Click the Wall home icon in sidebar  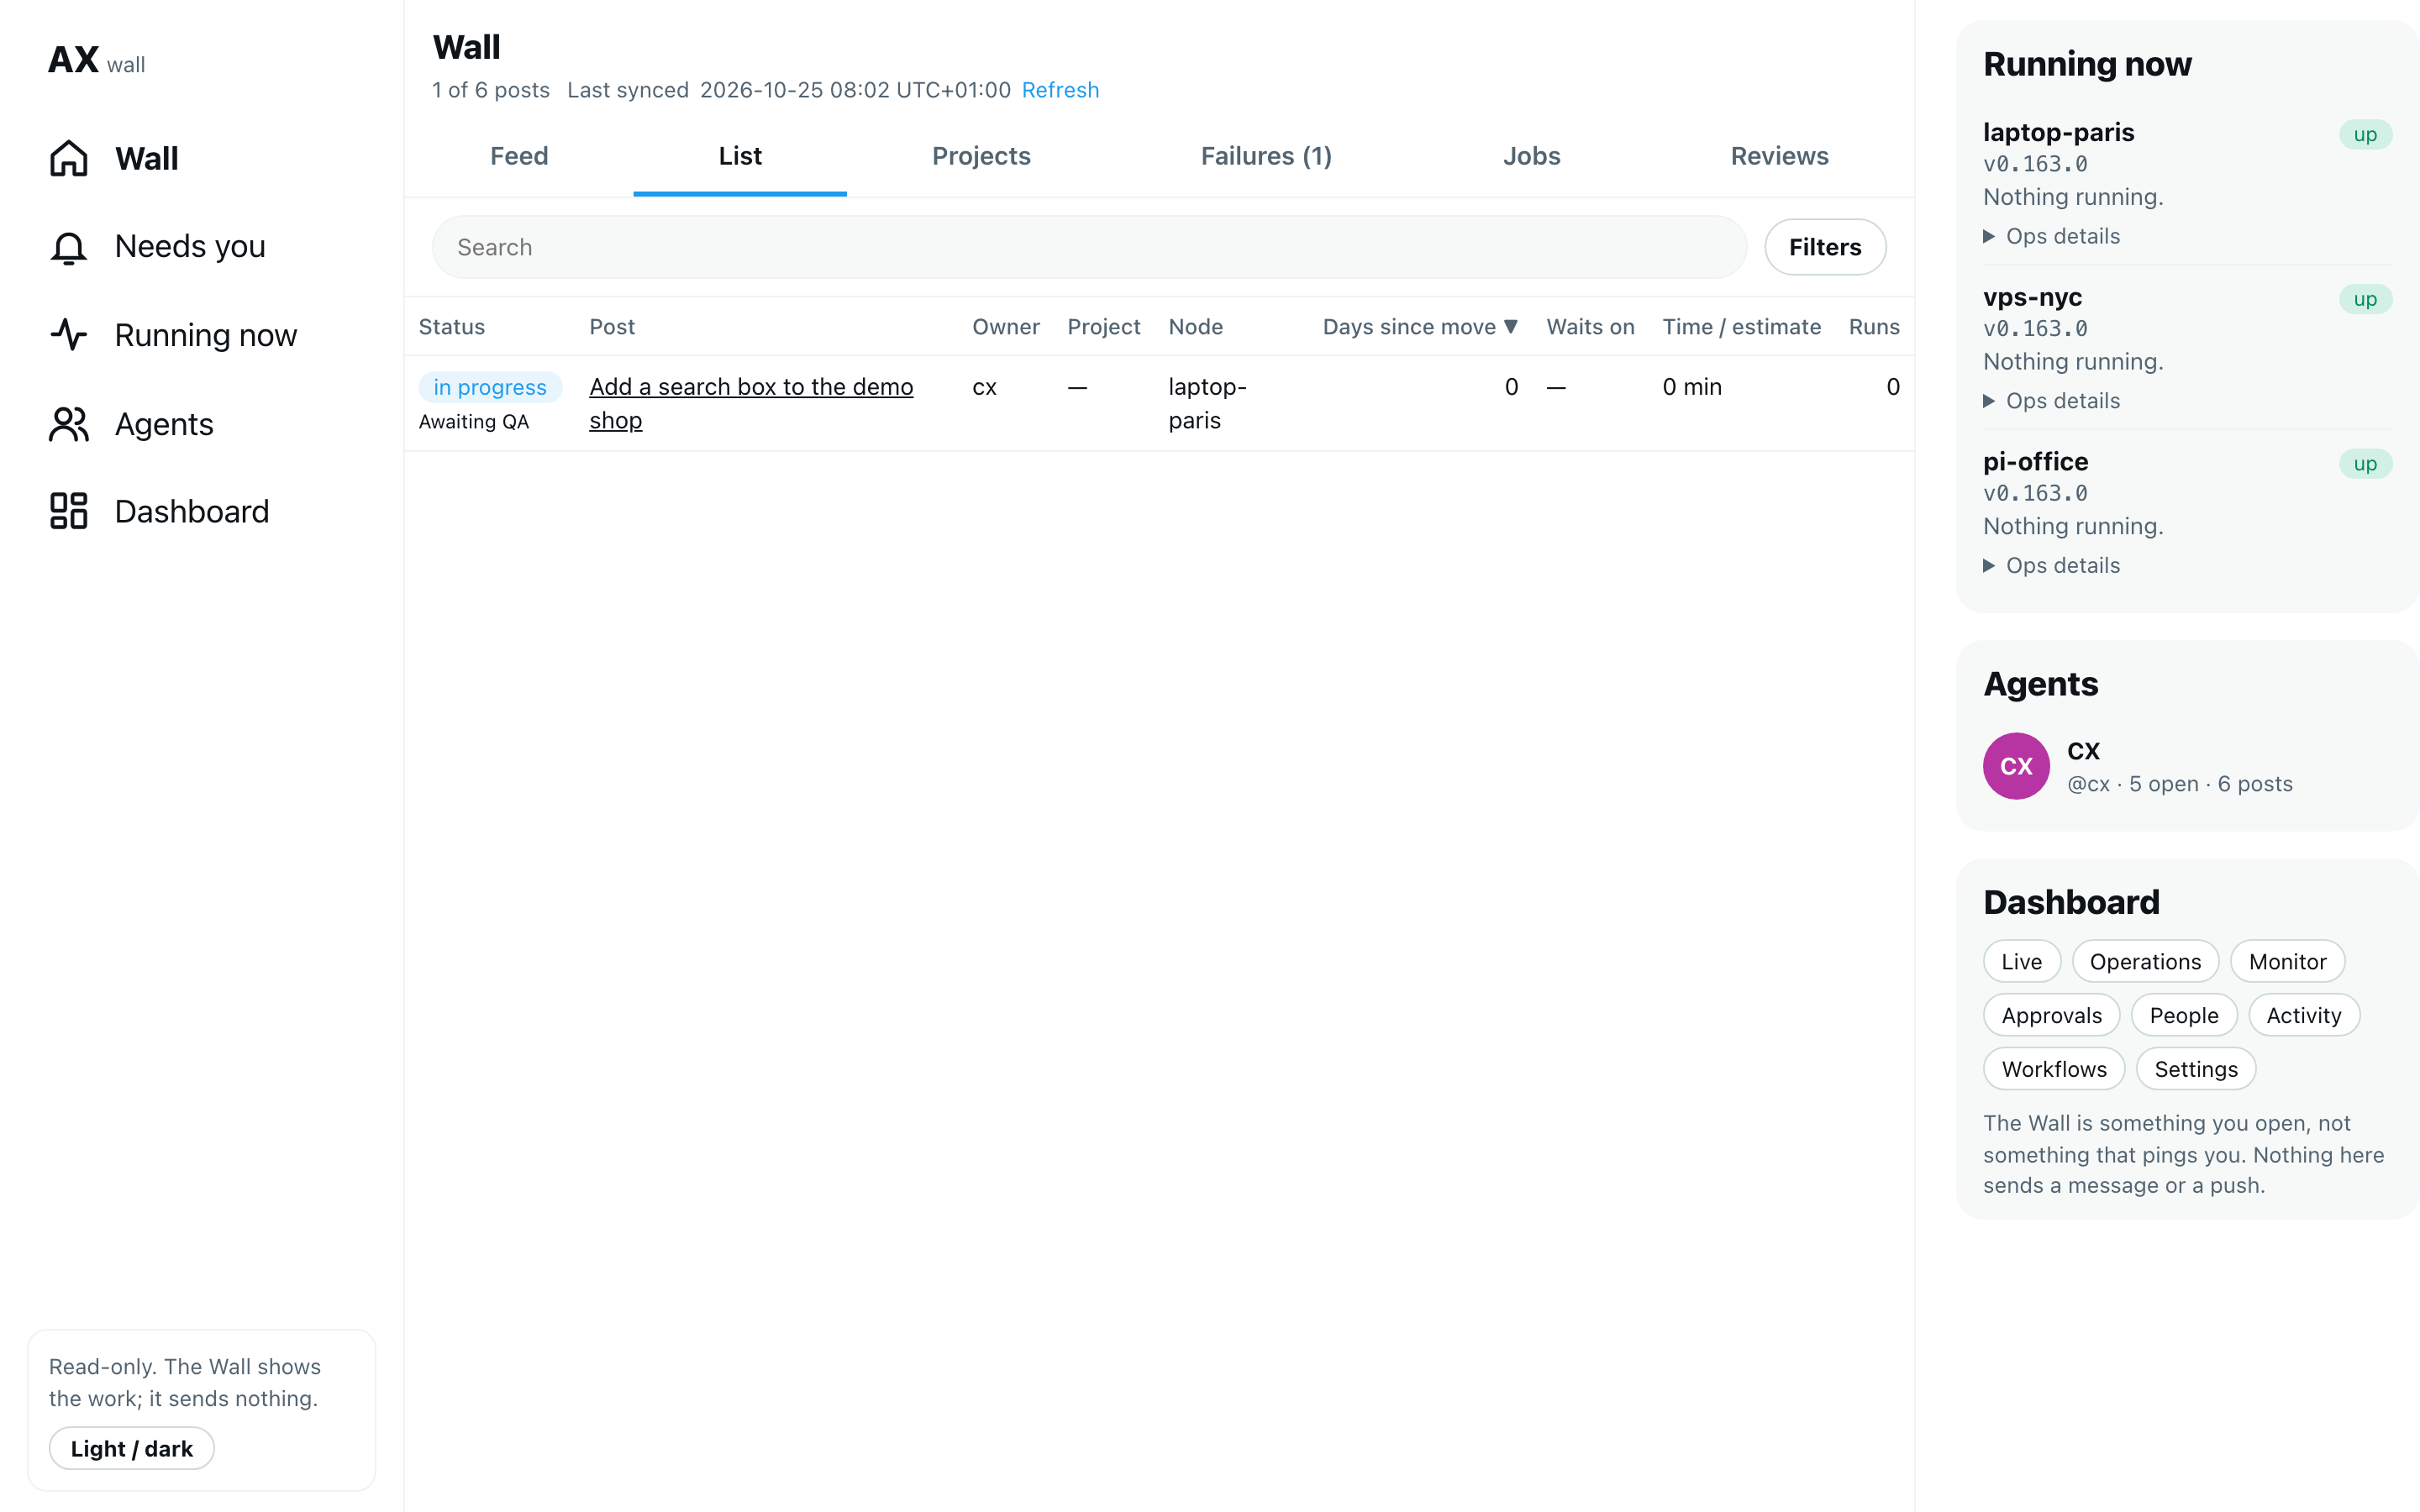[x=69, y=158]
